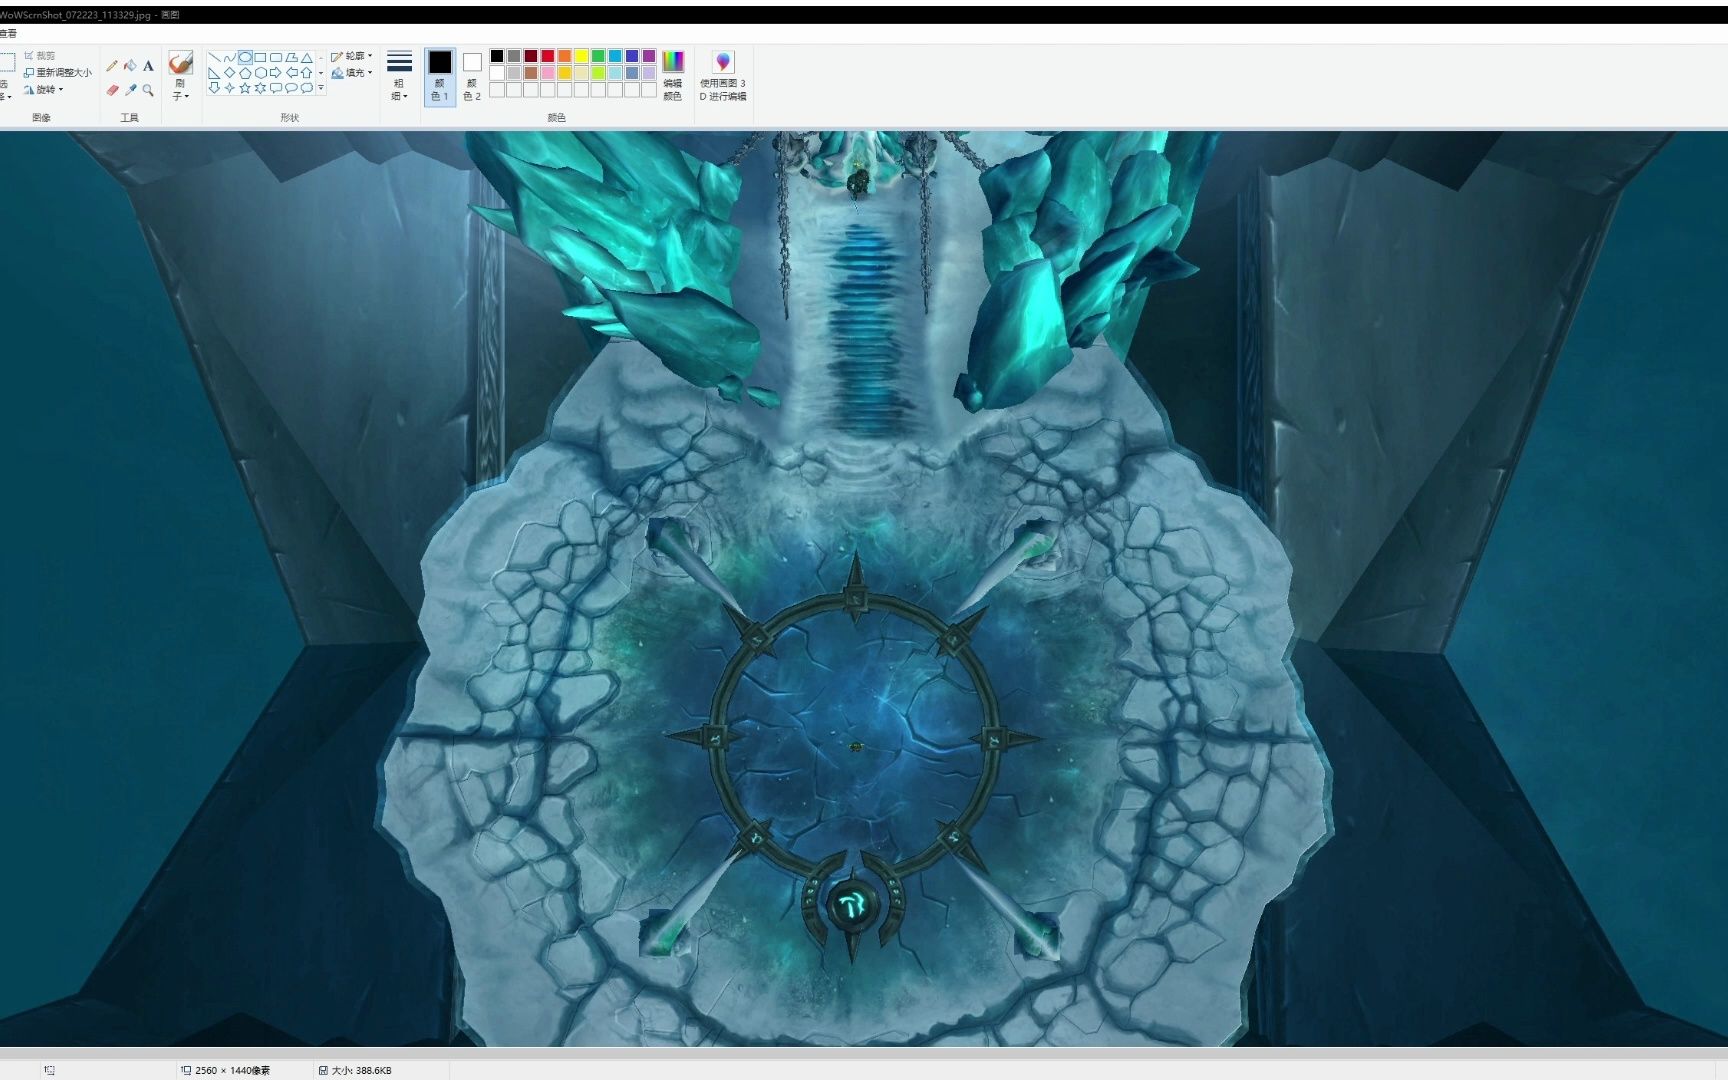
Task: Pick the brown palette swatch
Action: pos(531,73)
